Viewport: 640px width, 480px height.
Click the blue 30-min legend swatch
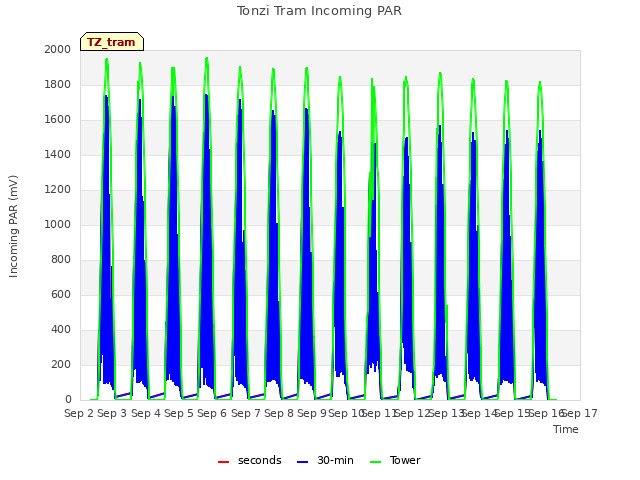(x=302, y=462)
